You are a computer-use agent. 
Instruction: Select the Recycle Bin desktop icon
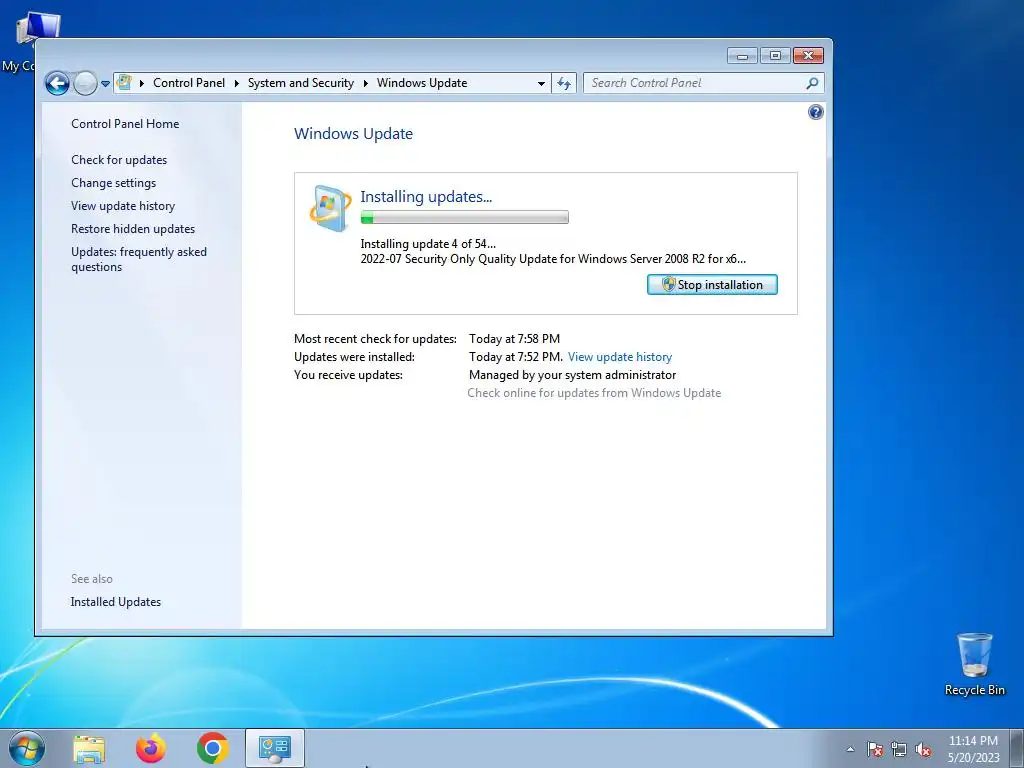974,665
